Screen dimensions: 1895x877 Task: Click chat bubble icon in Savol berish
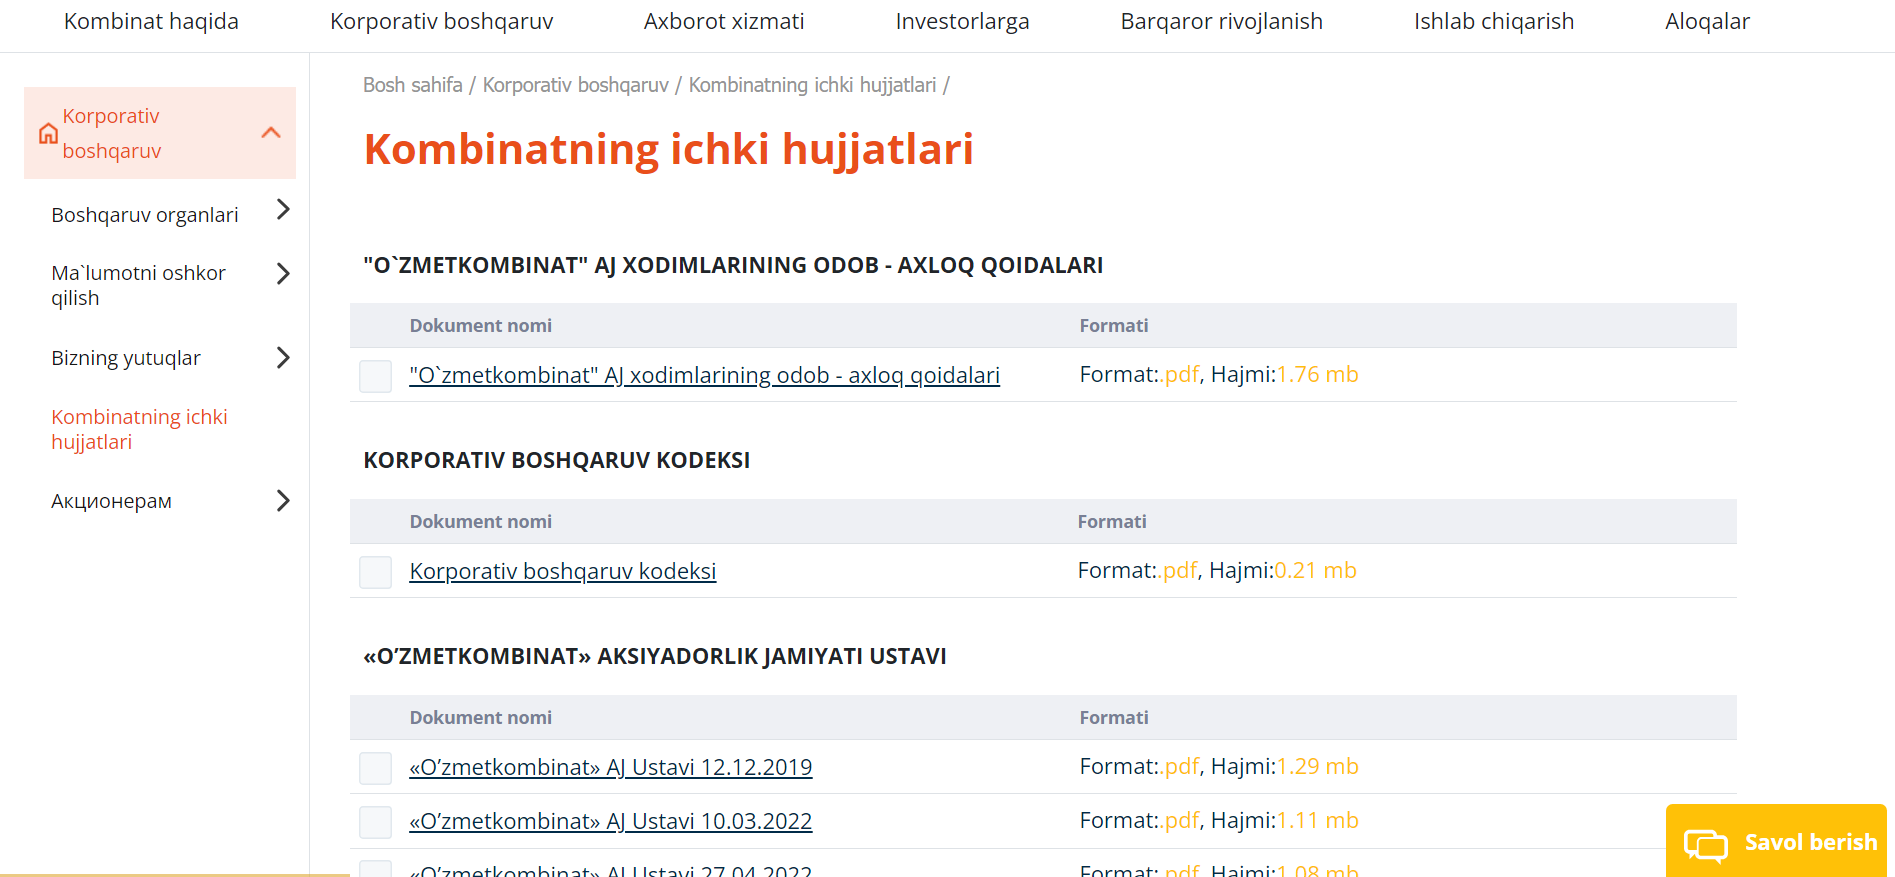pyautogui.click(x=1706, y=845)
